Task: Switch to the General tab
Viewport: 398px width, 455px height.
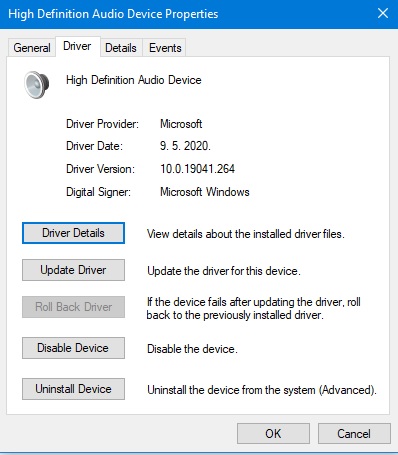Action: click(32, 48)
